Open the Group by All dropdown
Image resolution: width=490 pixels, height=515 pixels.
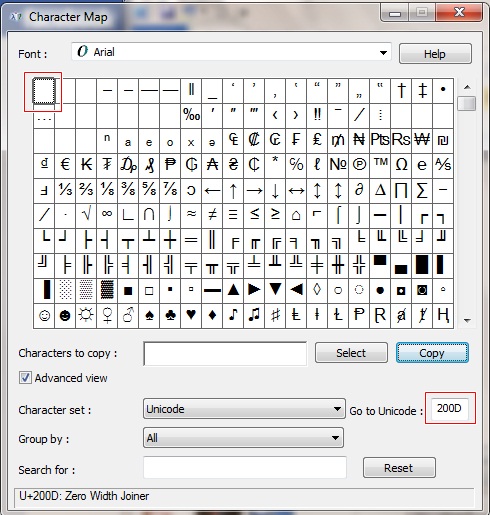[243, 438]
